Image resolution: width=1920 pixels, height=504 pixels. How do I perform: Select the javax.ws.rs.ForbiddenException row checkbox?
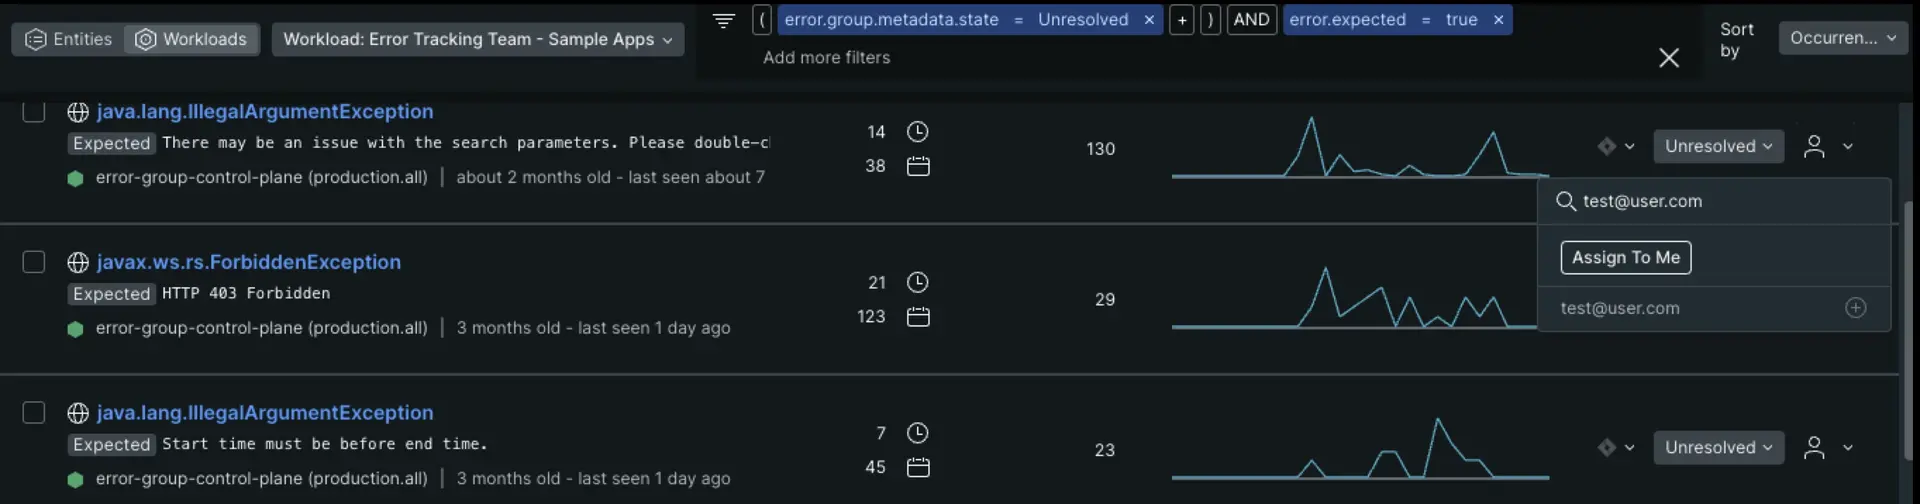pyautogui.click(x=34, y=262)
